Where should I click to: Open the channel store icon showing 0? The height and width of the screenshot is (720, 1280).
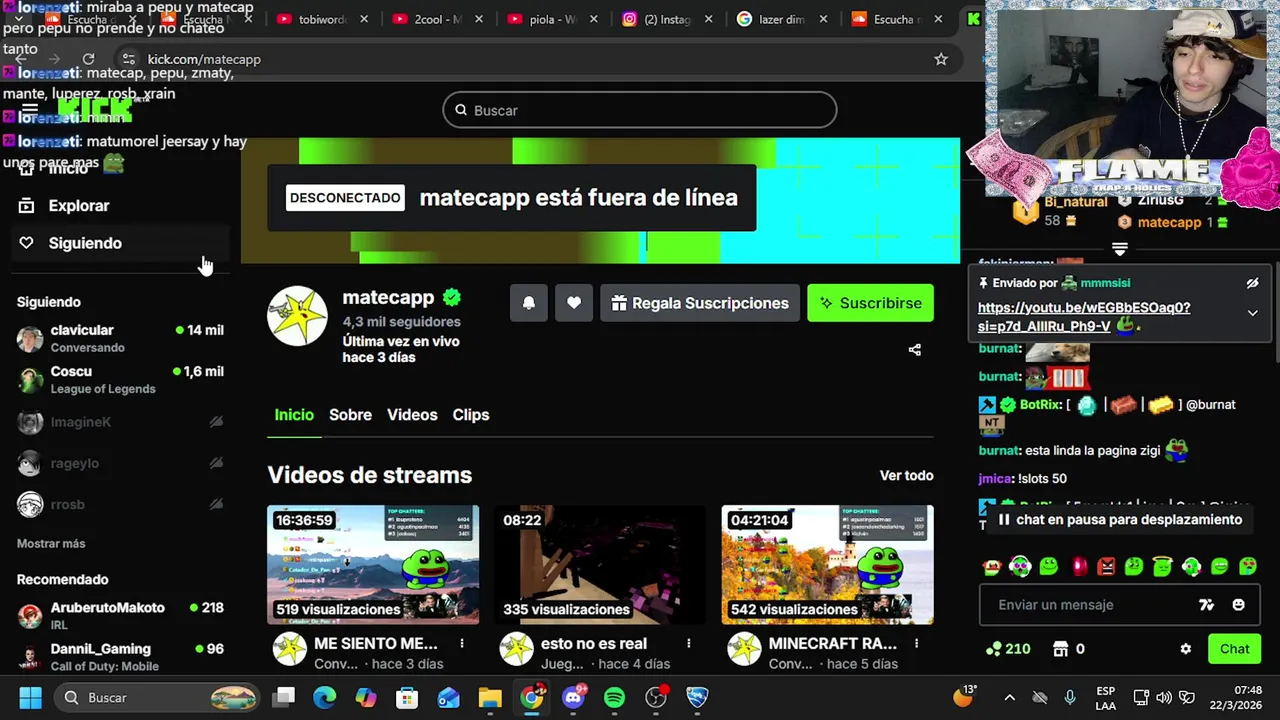(1068, 649)
